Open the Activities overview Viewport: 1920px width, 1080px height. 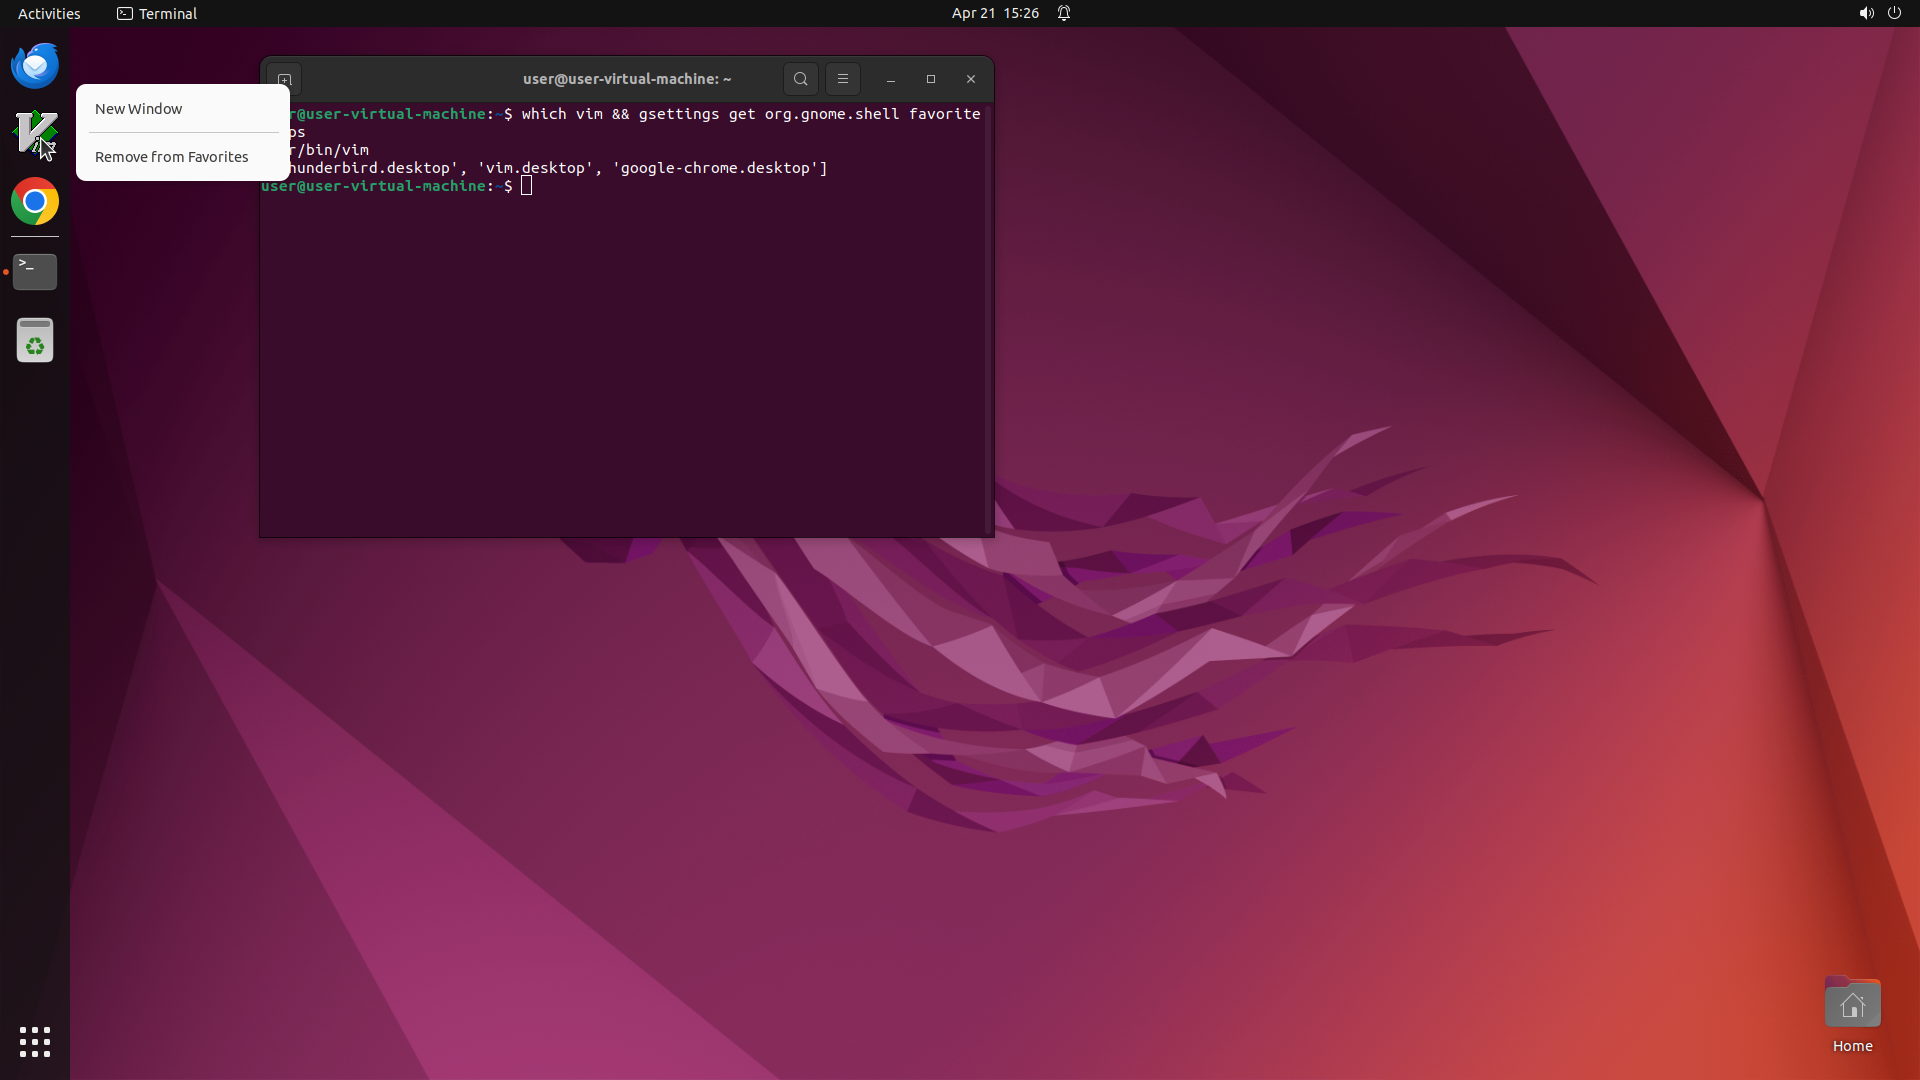(49, 13)
